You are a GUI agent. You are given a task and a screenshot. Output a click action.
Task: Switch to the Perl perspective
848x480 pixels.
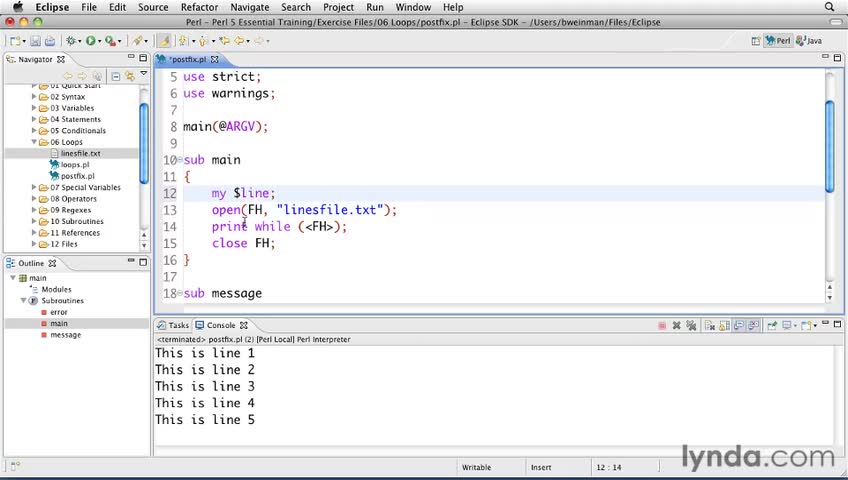[x=778, y=41]
